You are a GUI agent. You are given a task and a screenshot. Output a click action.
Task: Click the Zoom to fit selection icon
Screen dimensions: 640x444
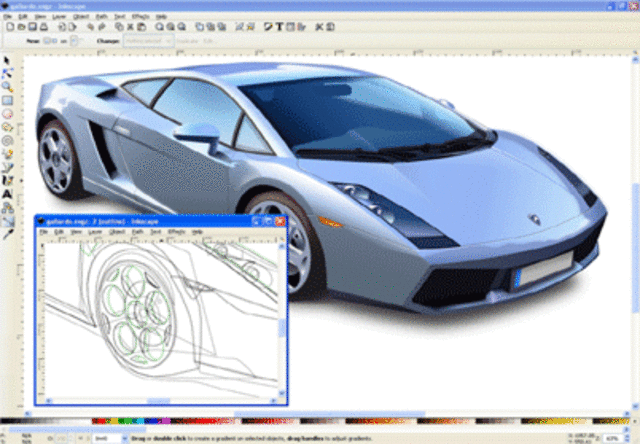[x=159, y=27]
